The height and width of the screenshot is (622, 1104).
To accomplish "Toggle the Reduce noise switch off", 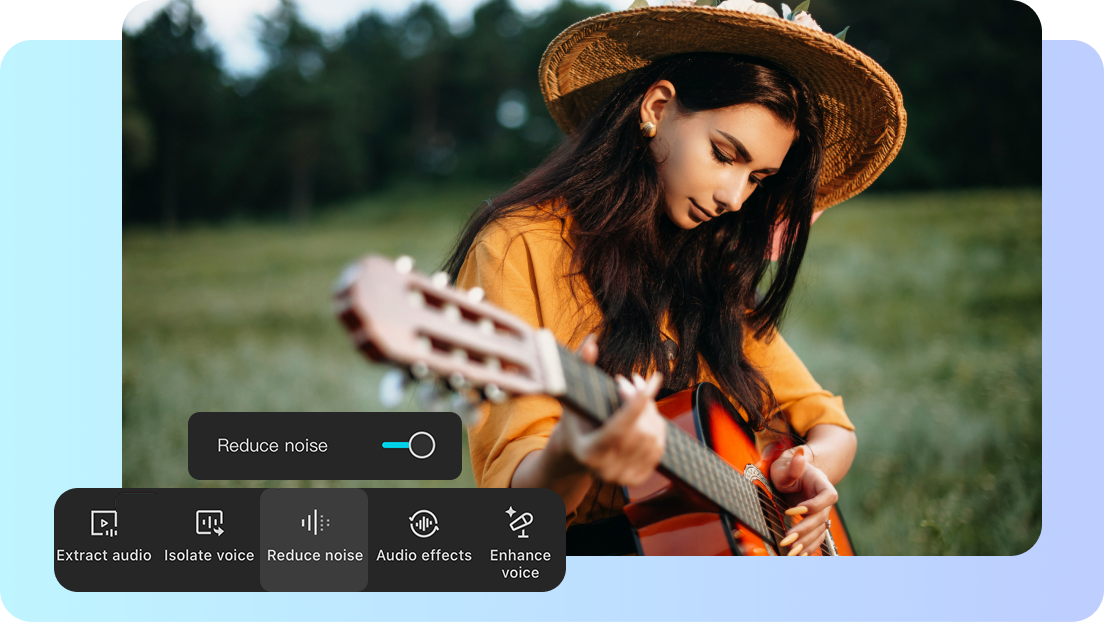I will [x=409, y=445].
